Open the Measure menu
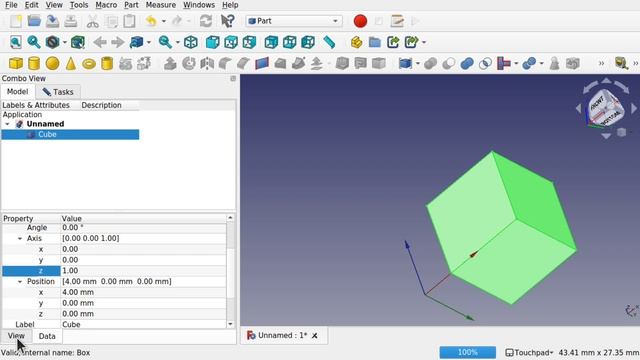This screenshot has width=640, height=360. pyautogui.click(x=161, y=5)
